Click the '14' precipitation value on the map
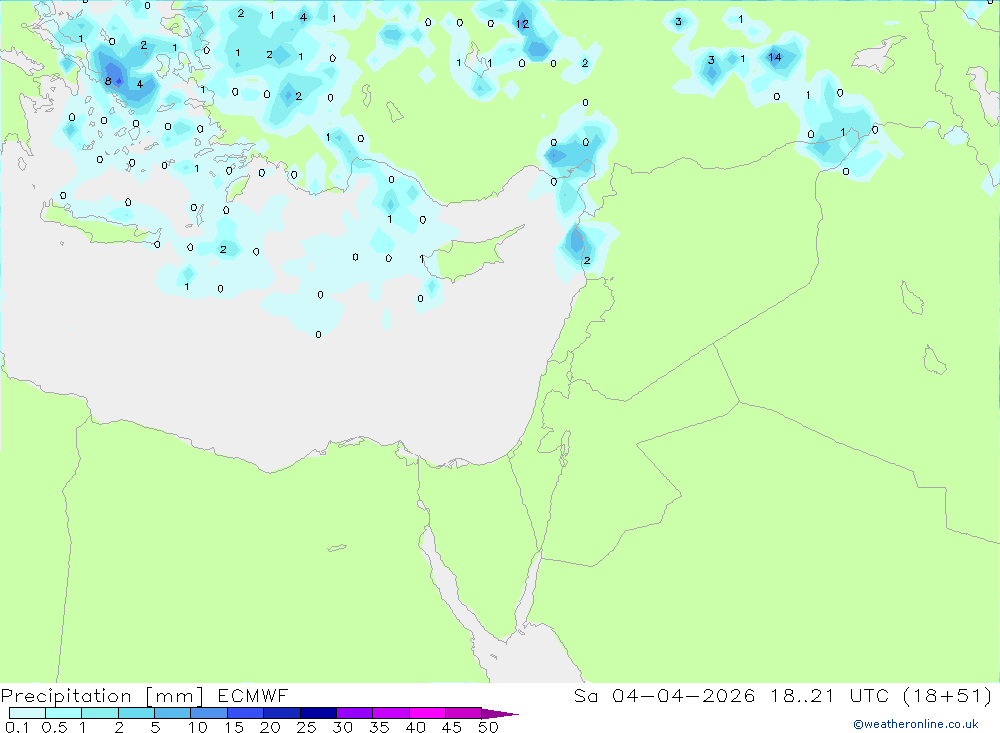This screenshot has height=733, width=1000. pos(774,57)
